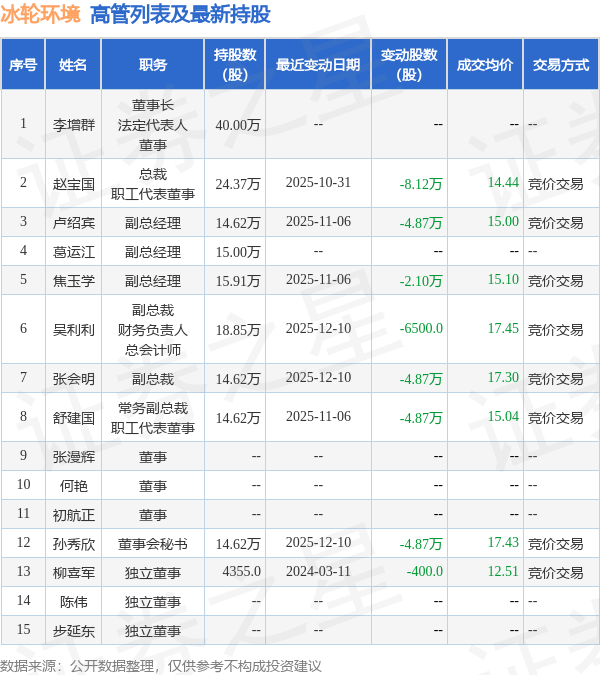The image size is (600, 675).
Task: Click the name 步延东
Action: click(x=74, y=631)
